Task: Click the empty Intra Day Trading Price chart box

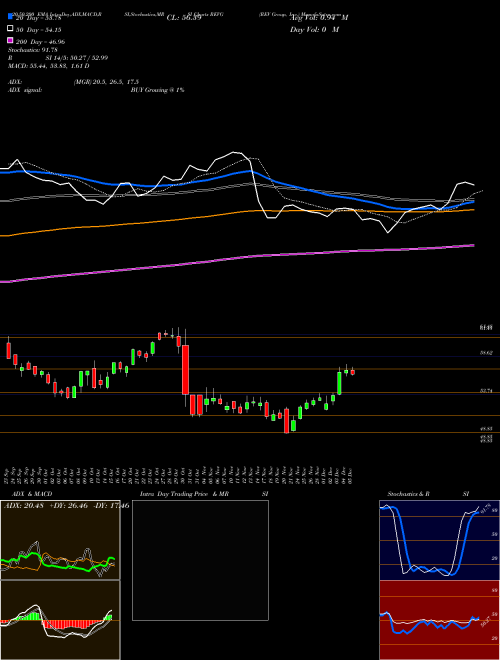Action: click(x=200, y=560)
